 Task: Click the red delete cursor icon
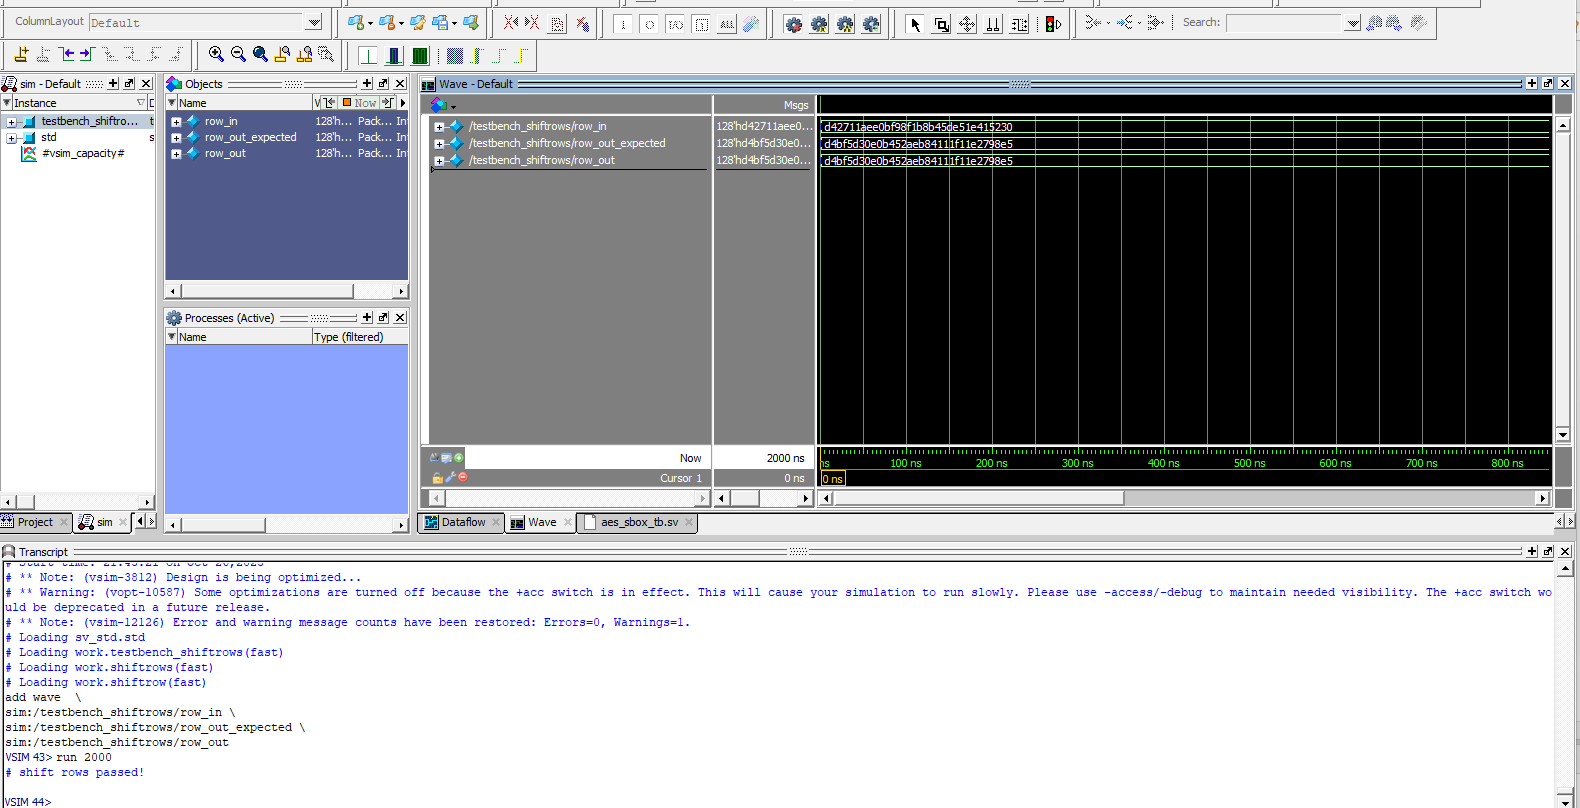coord(463,478)
